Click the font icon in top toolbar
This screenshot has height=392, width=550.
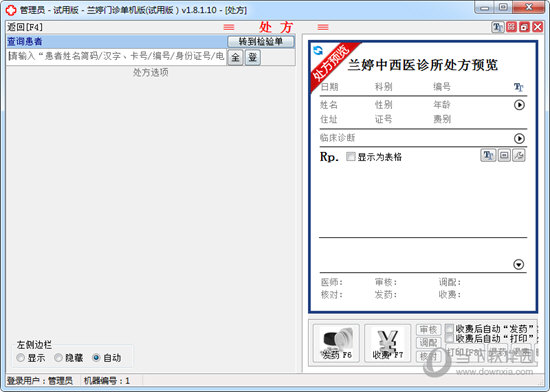[497, 27]
